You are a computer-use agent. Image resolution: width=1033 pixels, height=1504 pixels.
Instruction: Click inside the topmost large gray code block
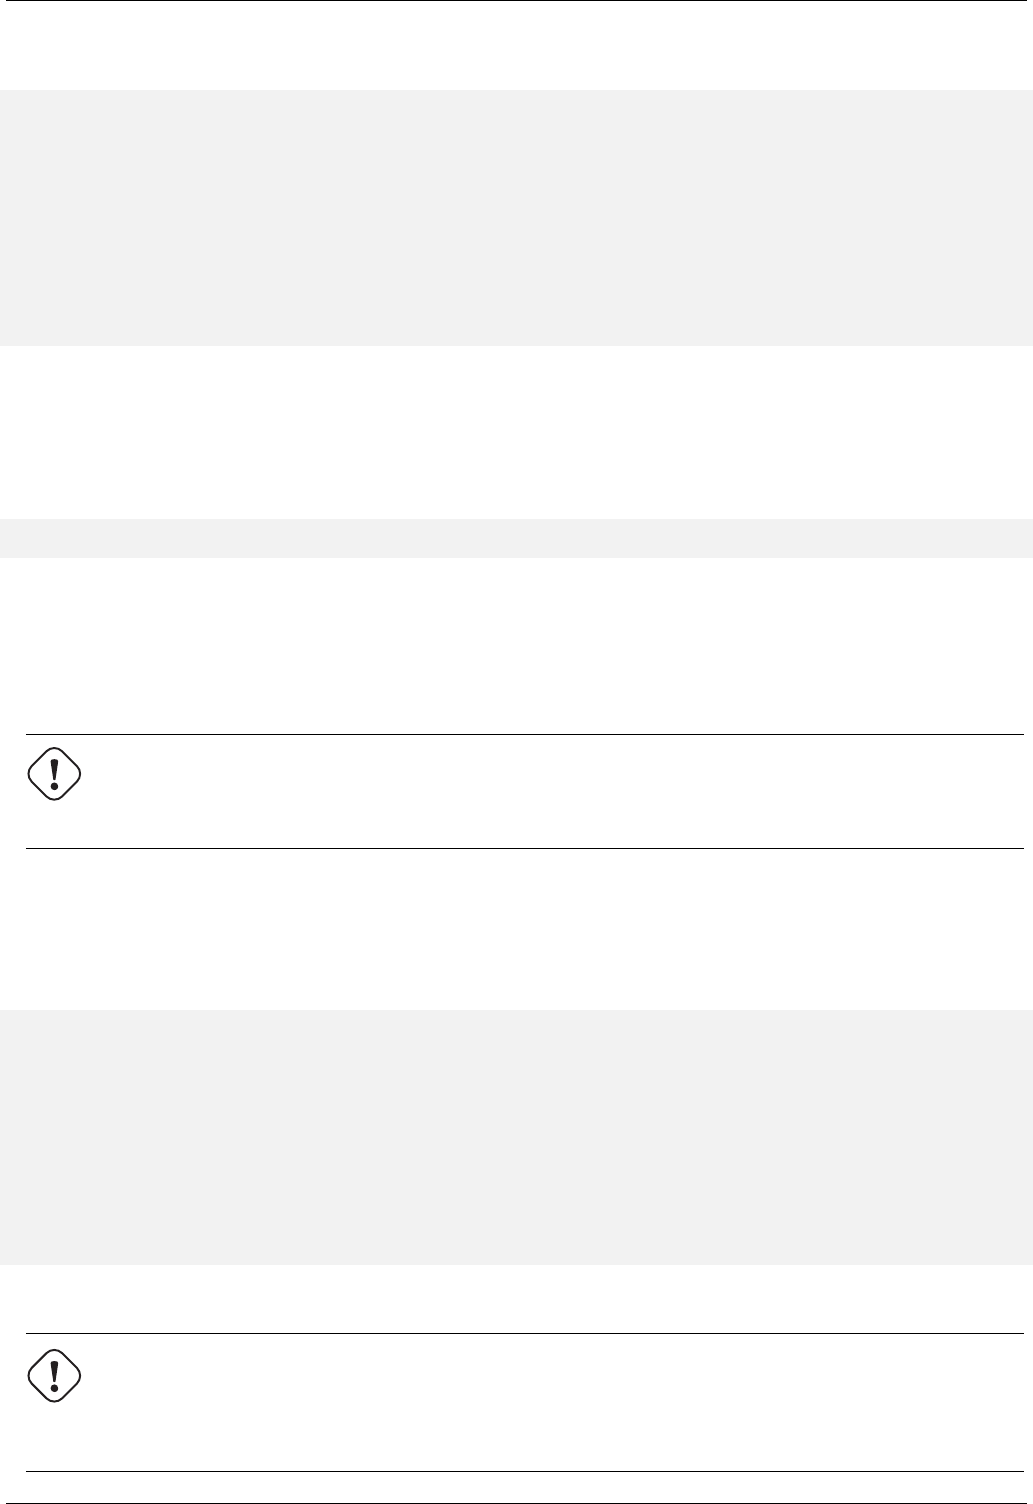click(x=516, y=218)
